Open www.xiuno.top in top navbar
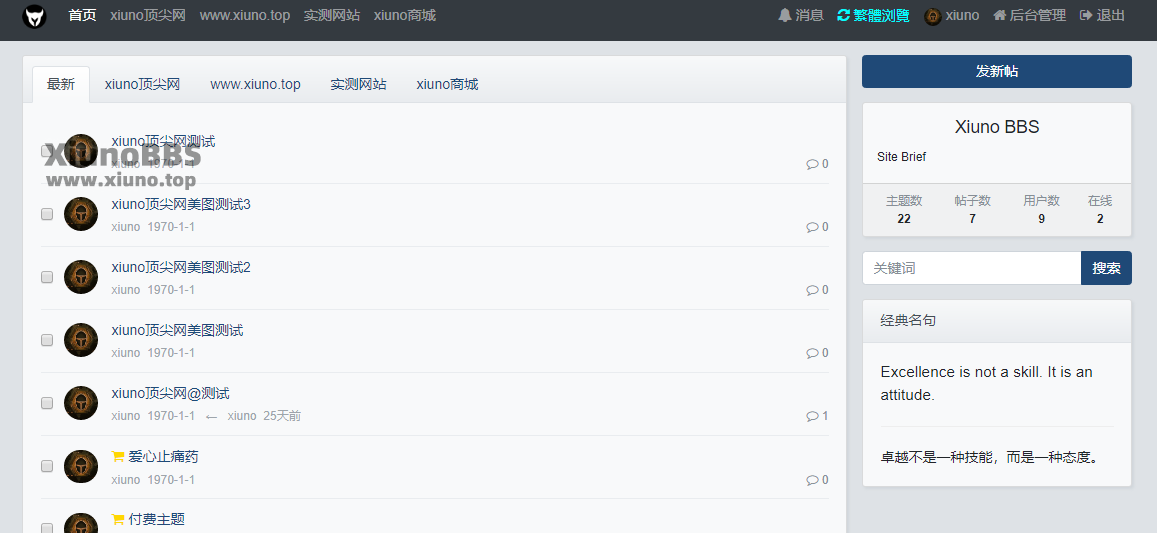Viewport: 1157px width, 533px height. tap(245, 16)
